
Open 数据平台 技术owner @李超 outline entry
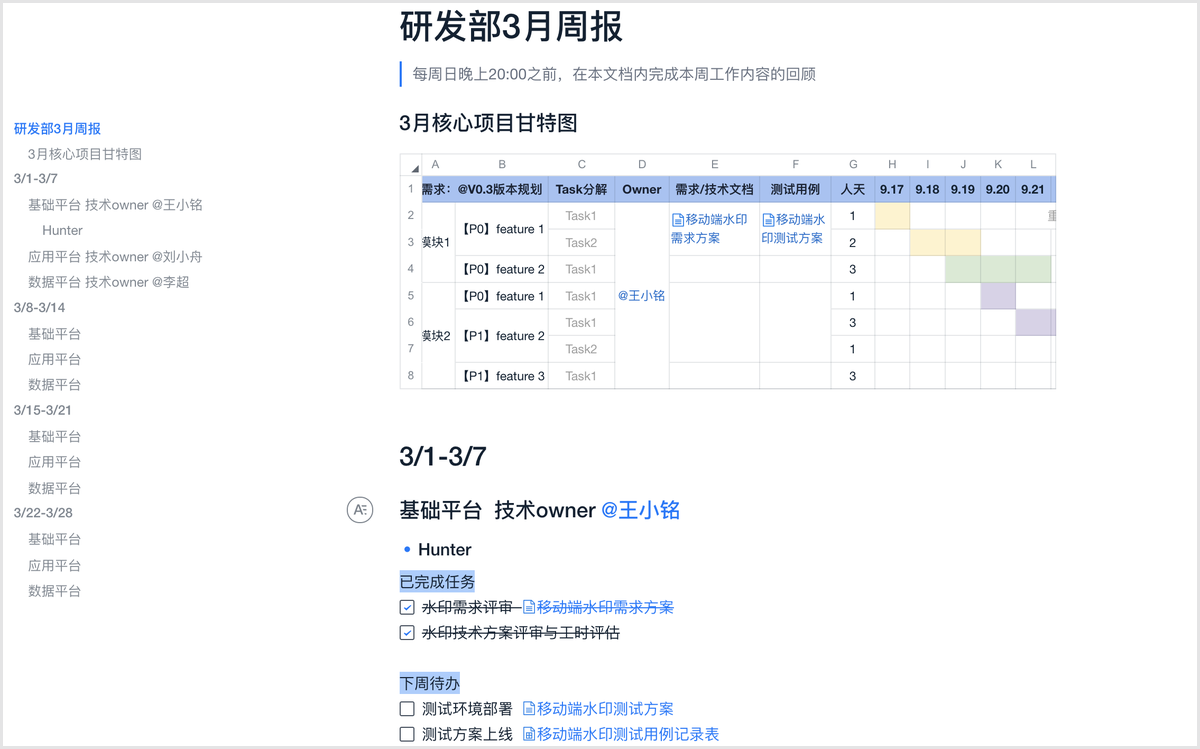[x=108, y=282]
